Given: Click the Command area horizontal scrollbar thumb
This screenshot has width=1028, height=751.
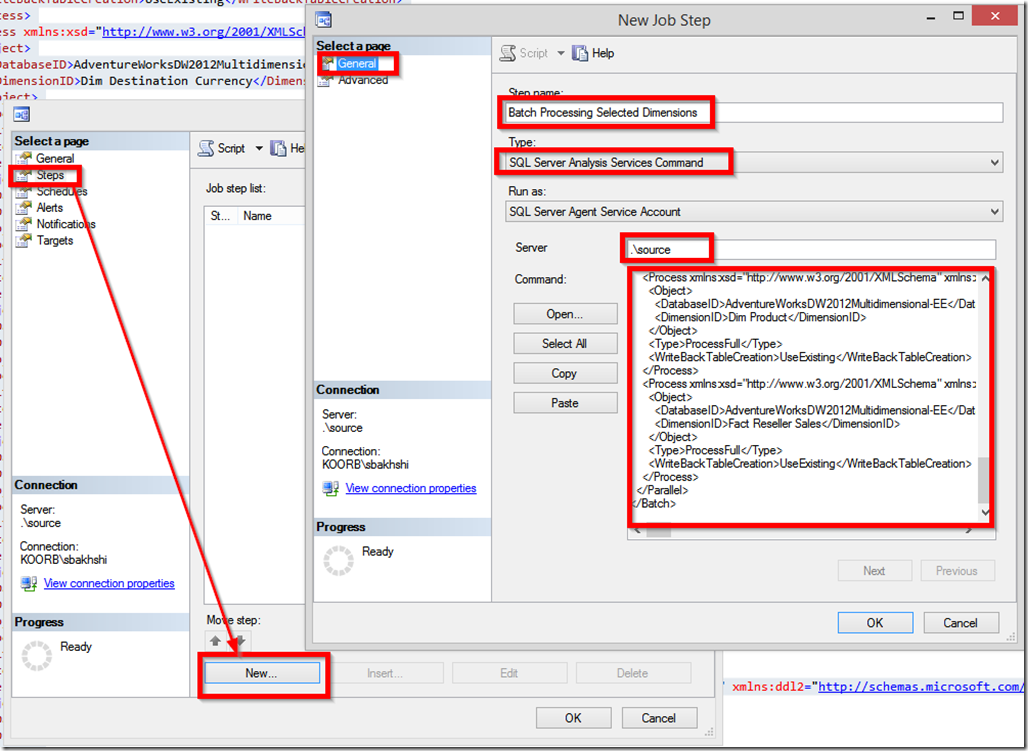Looking at the screenshot, I should (x=659, y=531).
